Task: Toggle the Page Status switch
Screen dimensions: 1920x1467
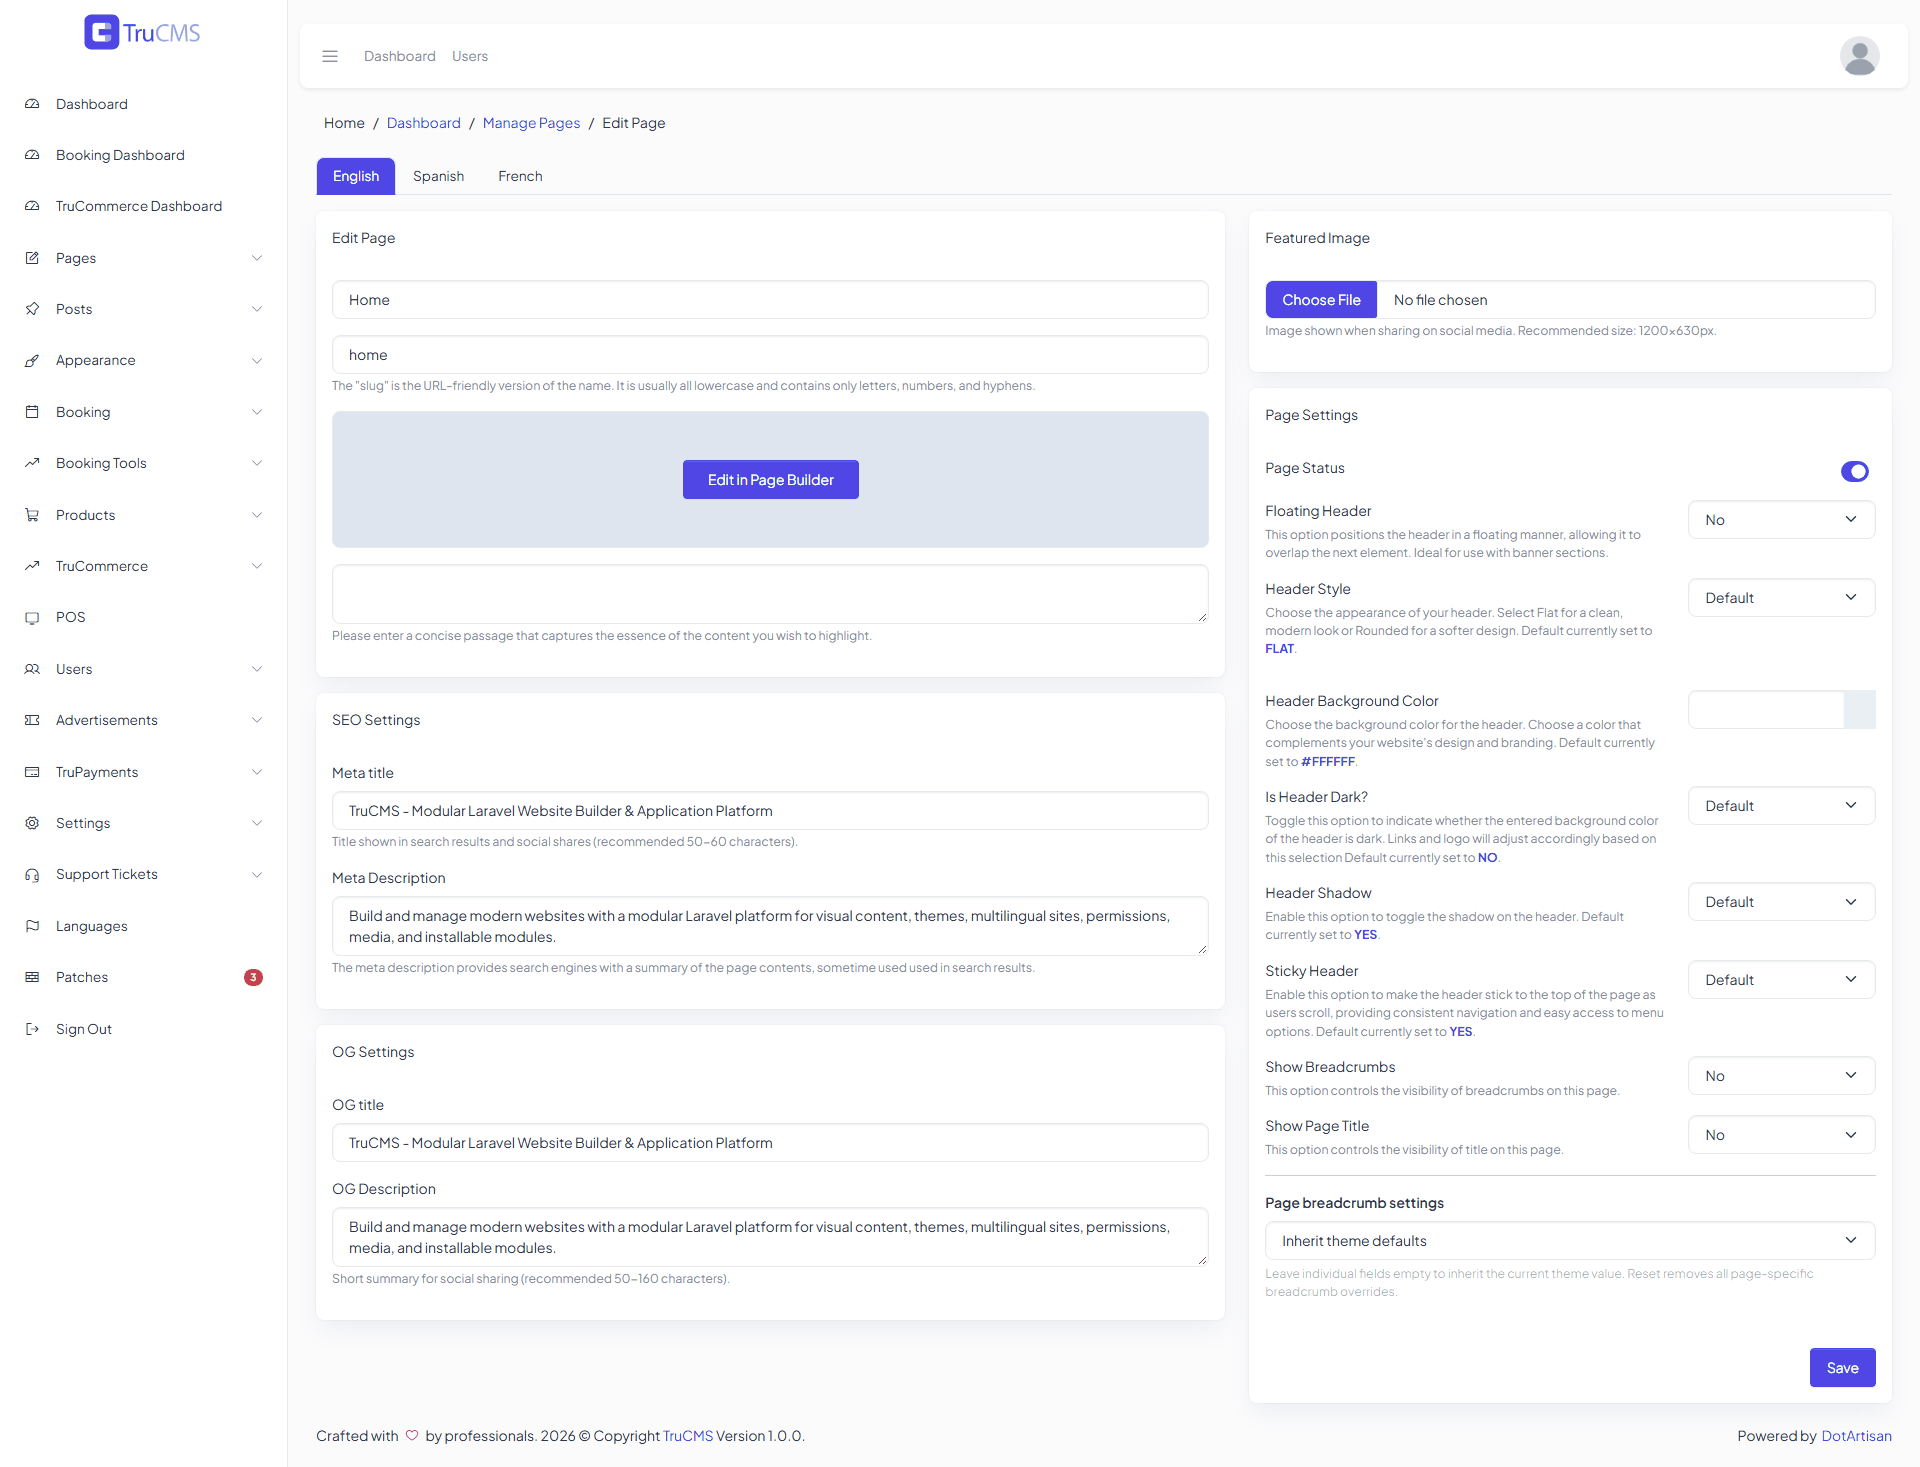Action: click(1855, 471)
